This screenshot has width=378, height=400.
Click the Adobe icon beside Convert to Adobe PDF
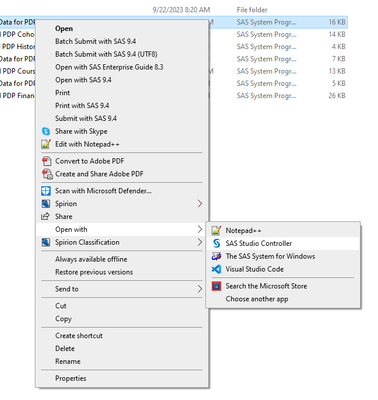point(46,161)
